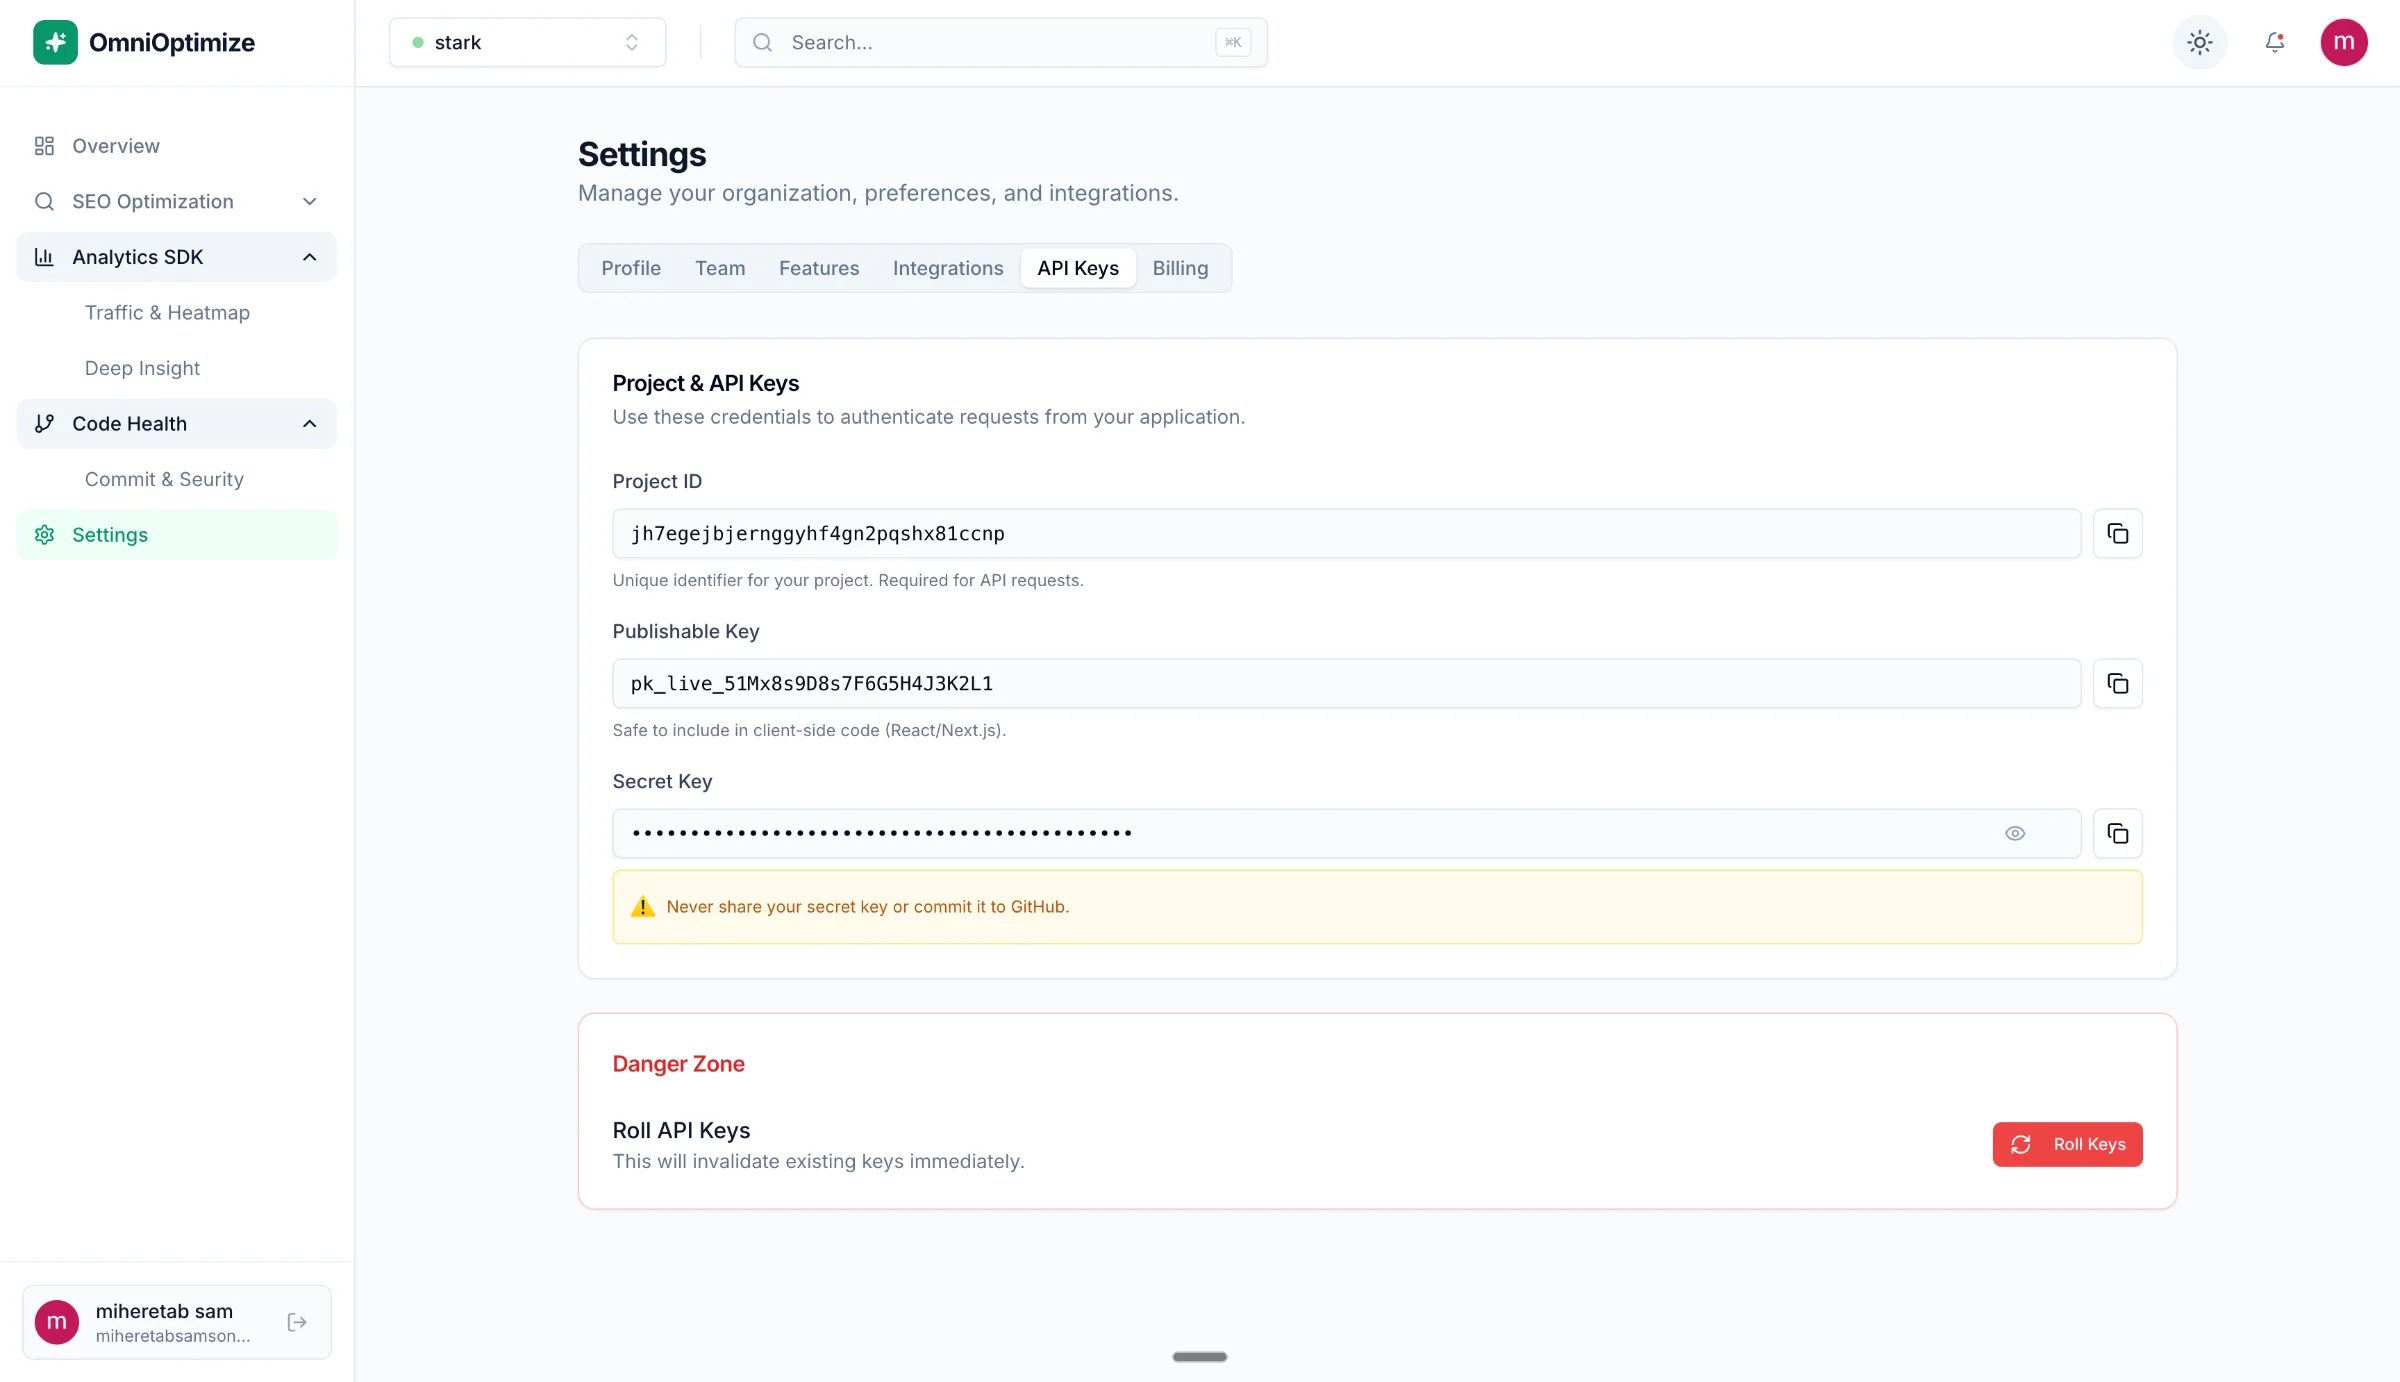Open the Features tab

[819, 268]
